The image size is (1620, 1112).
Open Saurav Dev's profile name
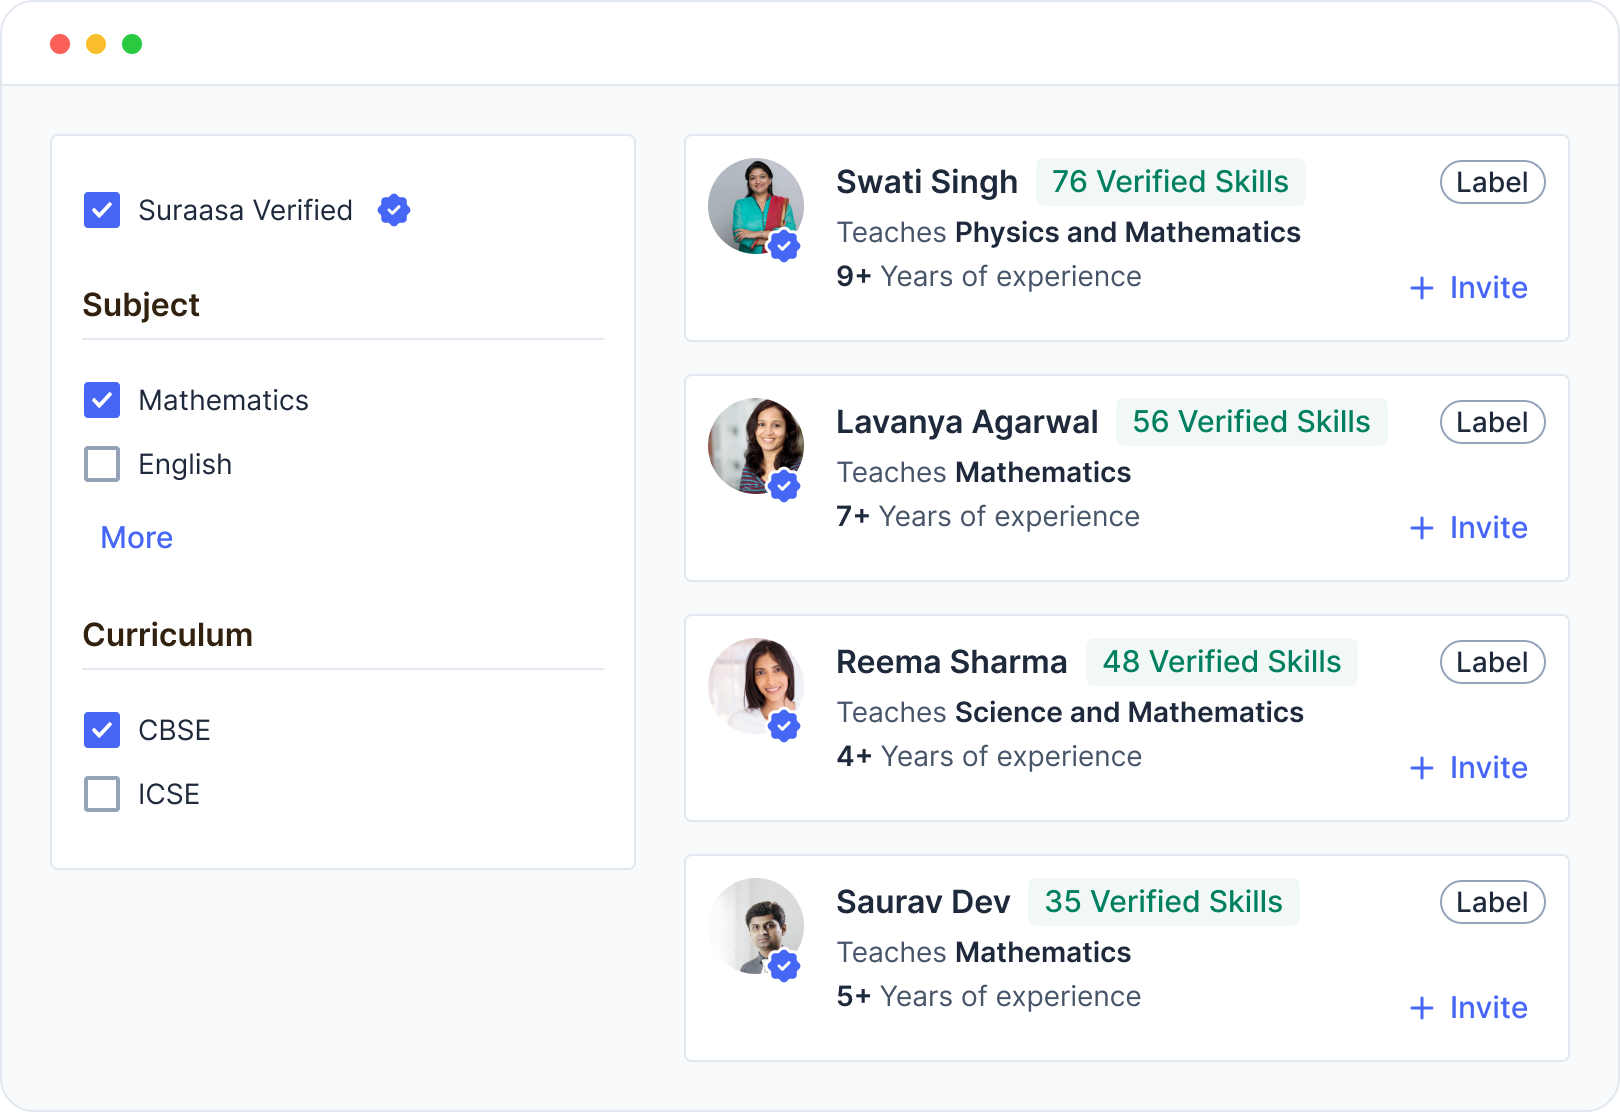pyautogui.click(x=923, y=902)
